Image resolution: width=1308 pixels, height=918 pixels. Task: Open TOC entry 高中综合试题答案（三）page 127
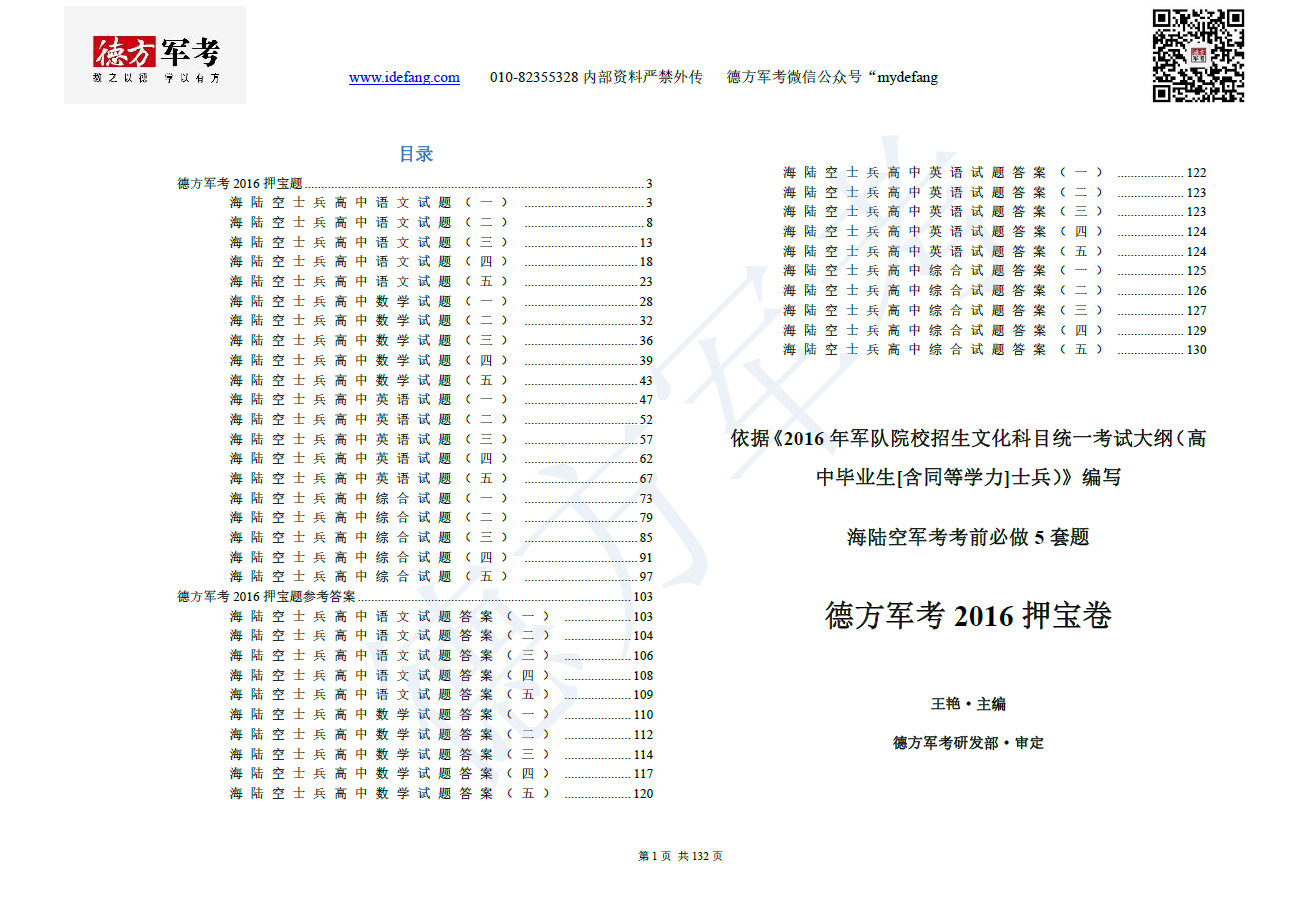tap(994, 310)
